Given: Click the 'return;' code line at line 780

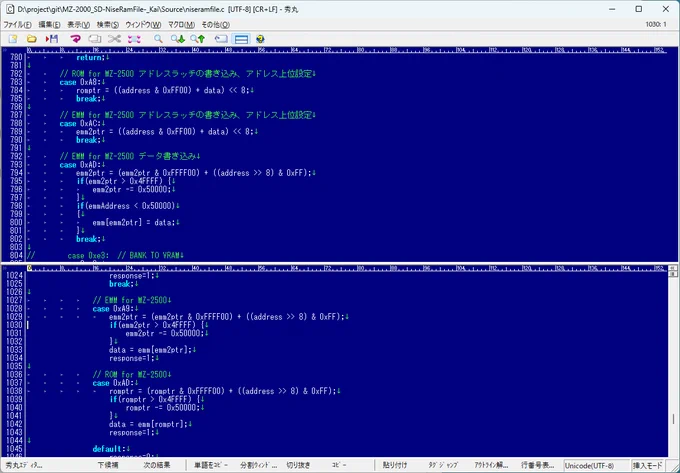Looking at the screenshot, I should [x=92, y=57].
